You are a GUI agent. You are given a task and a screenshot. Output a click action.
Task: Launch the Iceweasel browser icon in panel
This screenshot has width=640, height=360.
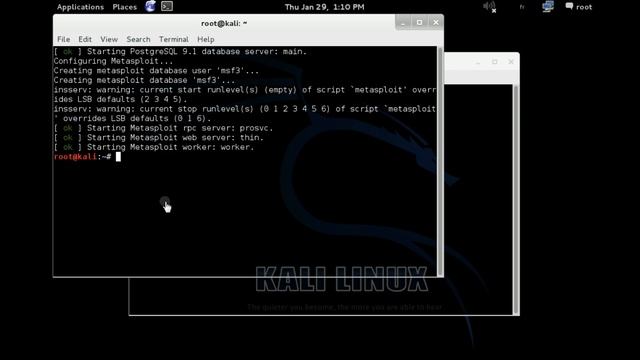(x=150, y=6)
